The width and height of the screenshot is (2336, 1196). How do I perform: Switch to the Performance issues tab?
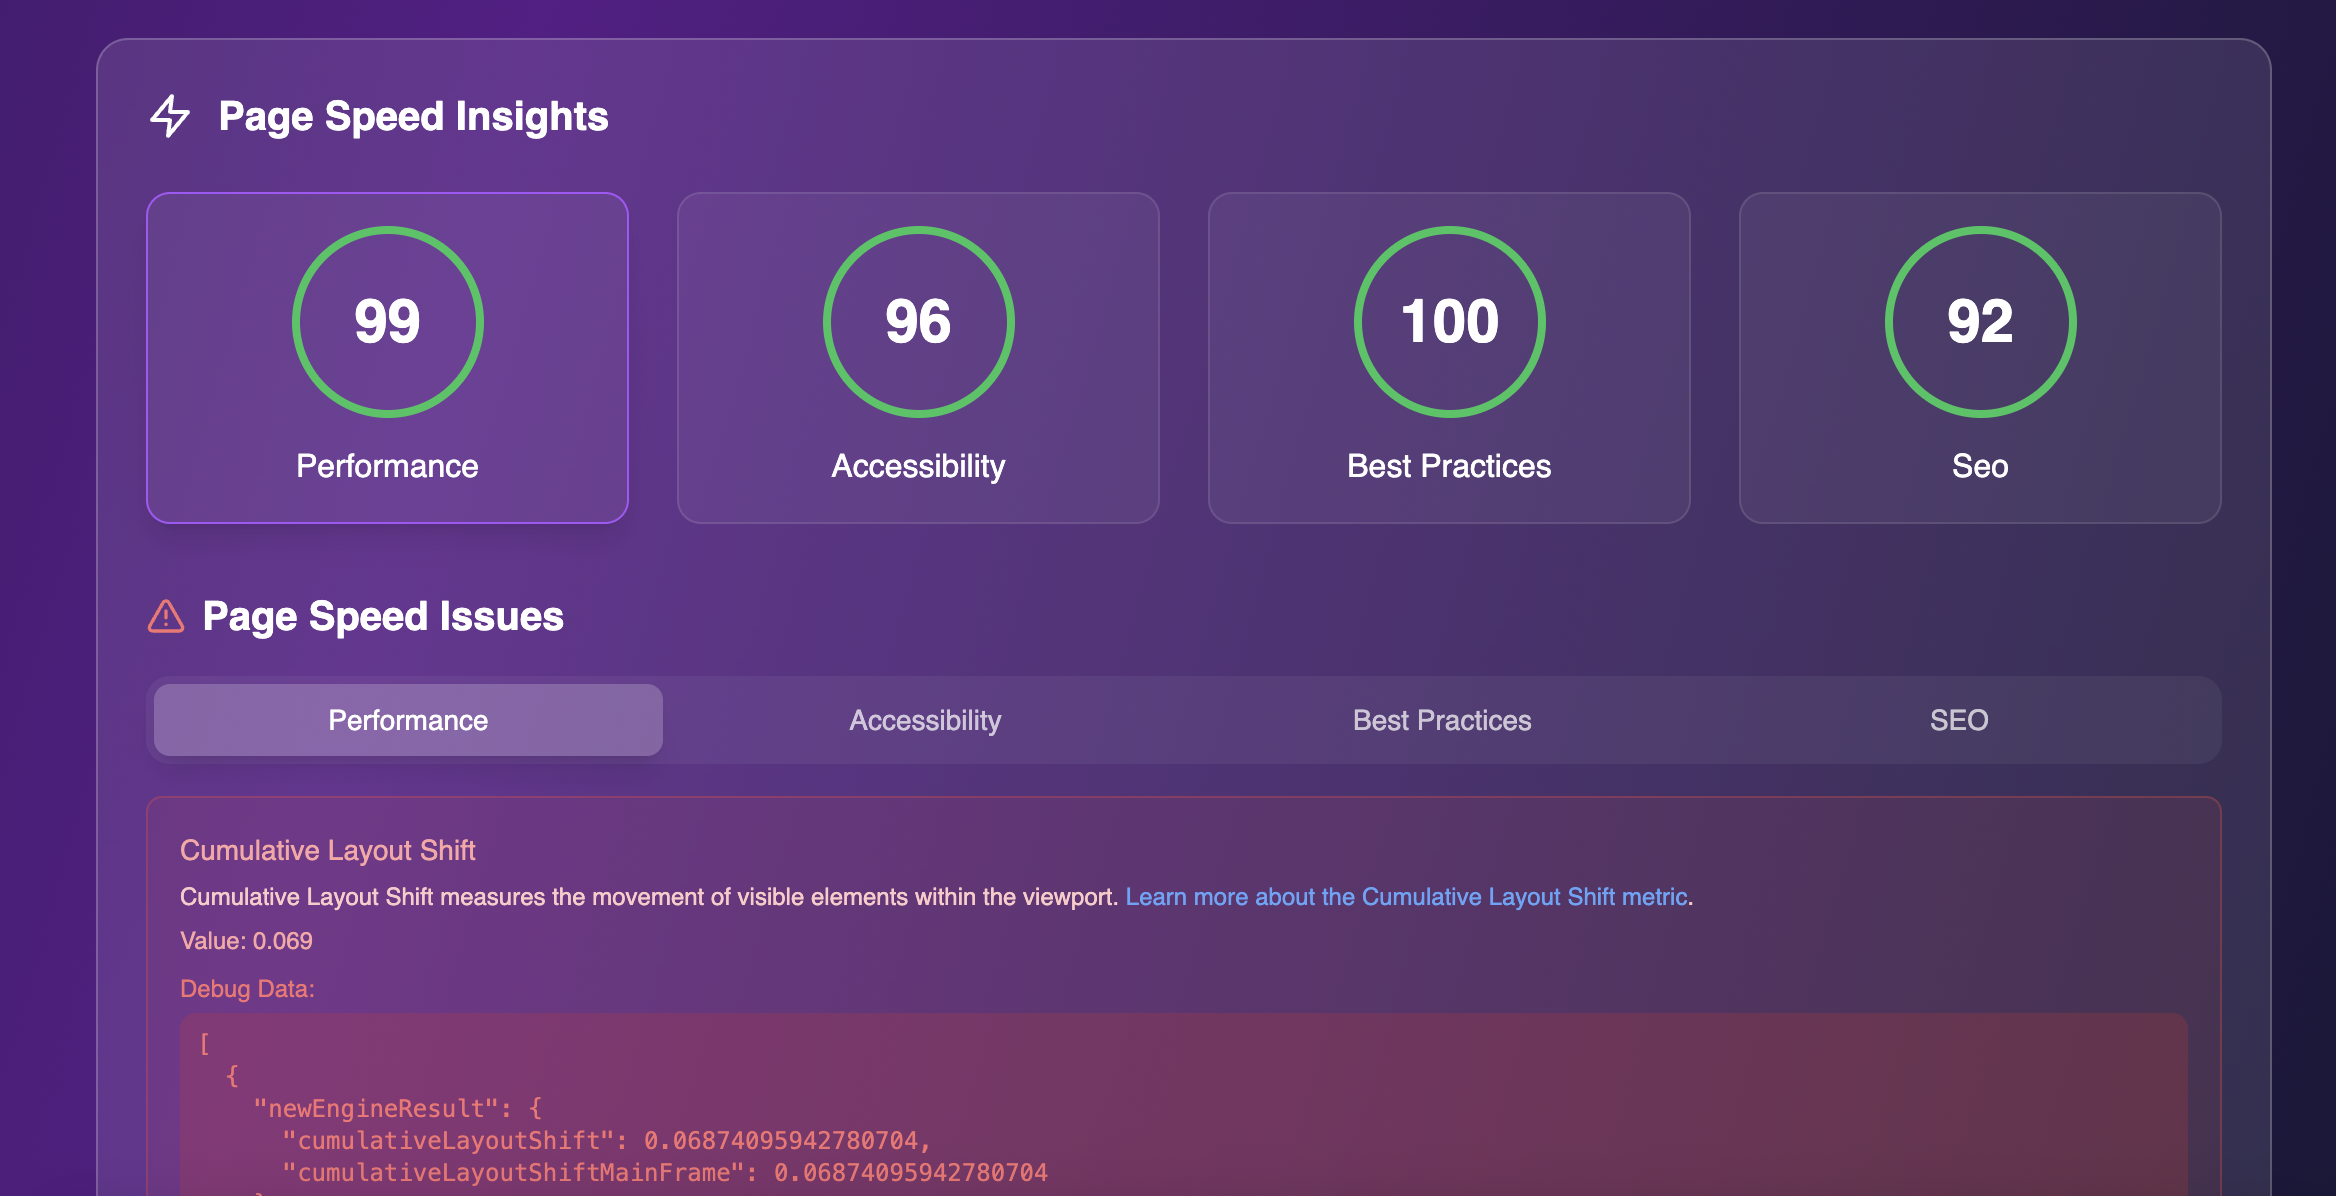pyautogui.click(x=408, y=720)
